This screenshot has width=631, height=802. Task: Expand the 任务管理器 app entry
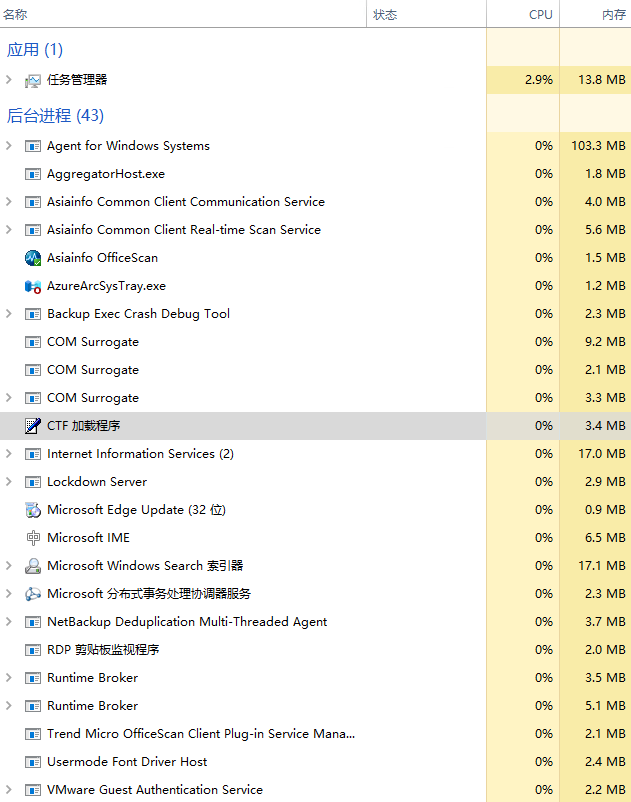click(x=9, y=80)
